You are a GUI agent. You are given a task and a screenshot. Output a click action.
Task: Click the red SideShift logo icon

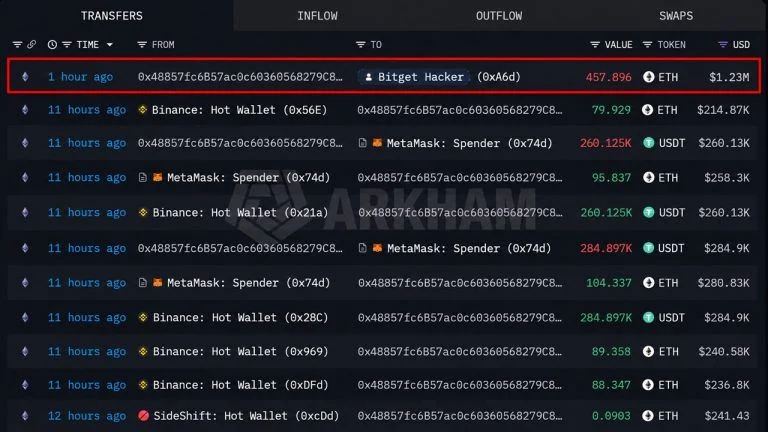pos(144,416)
